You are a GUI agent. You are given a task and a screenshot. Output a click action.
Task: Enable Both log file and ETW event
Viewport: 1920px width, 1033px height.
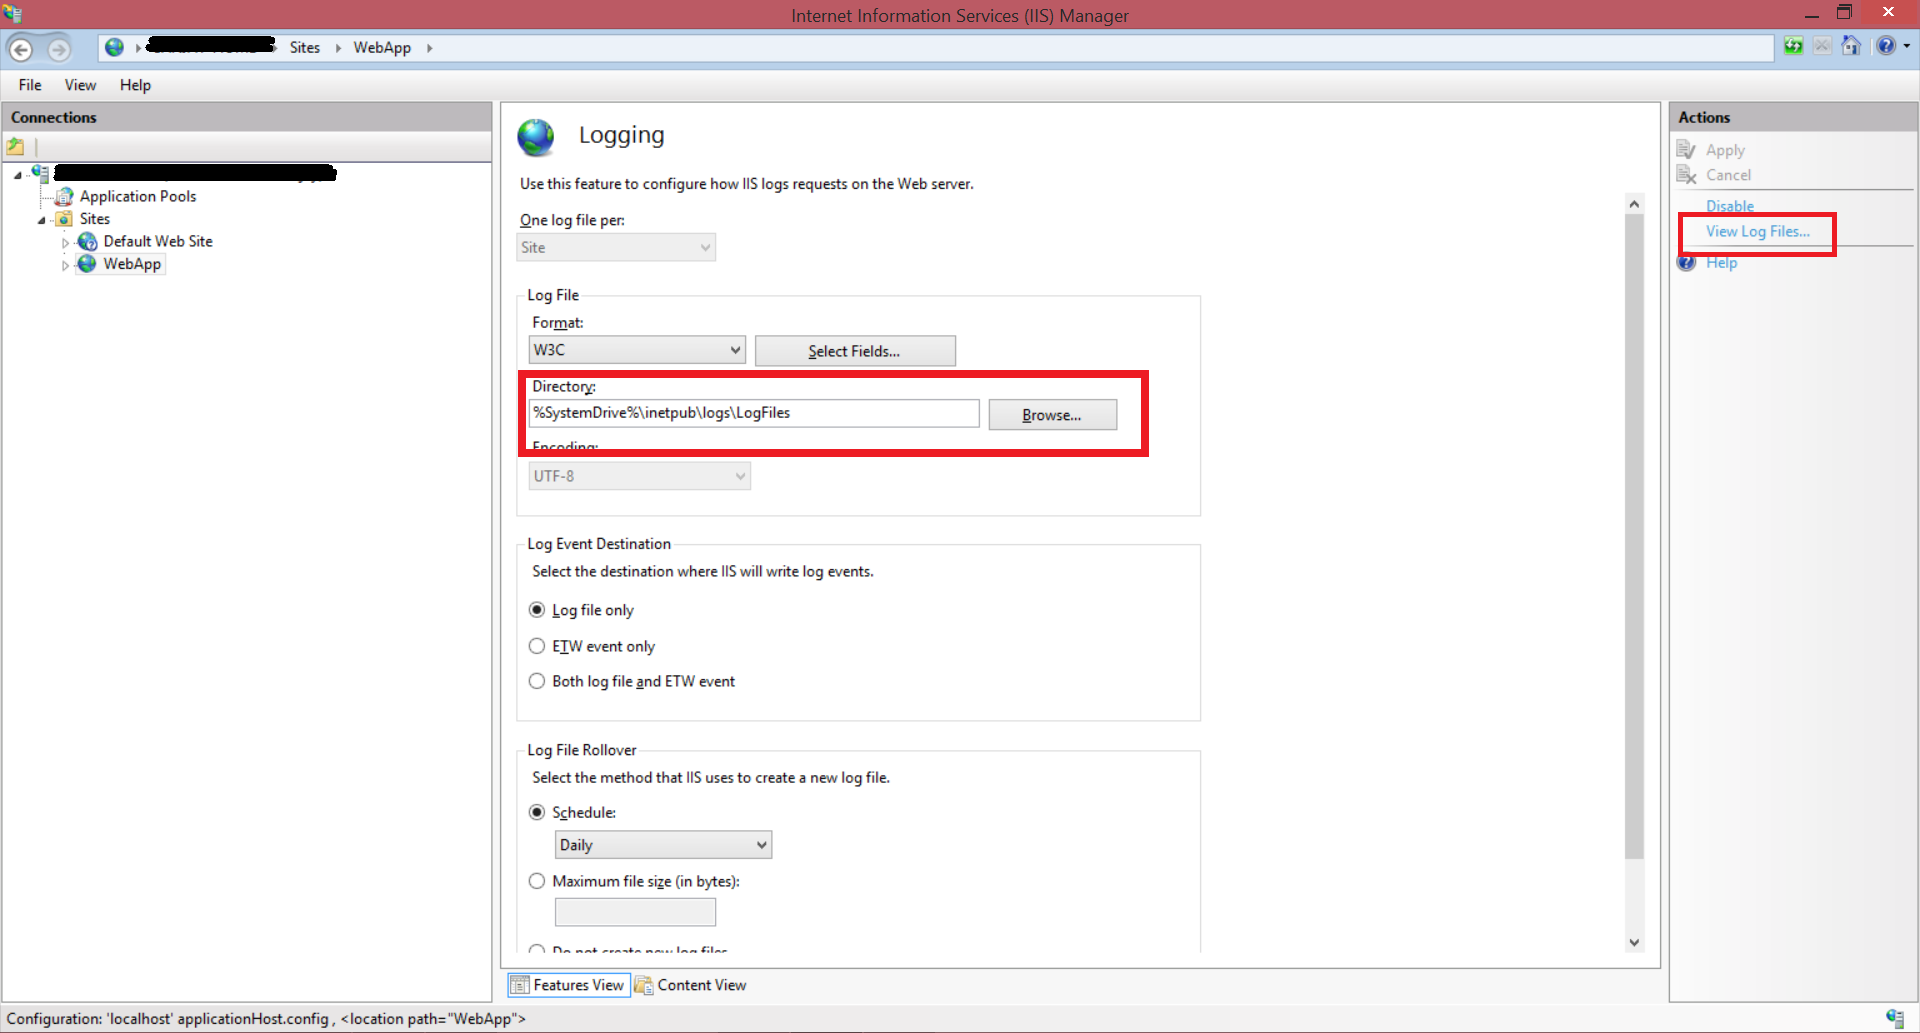coord(537,681)
